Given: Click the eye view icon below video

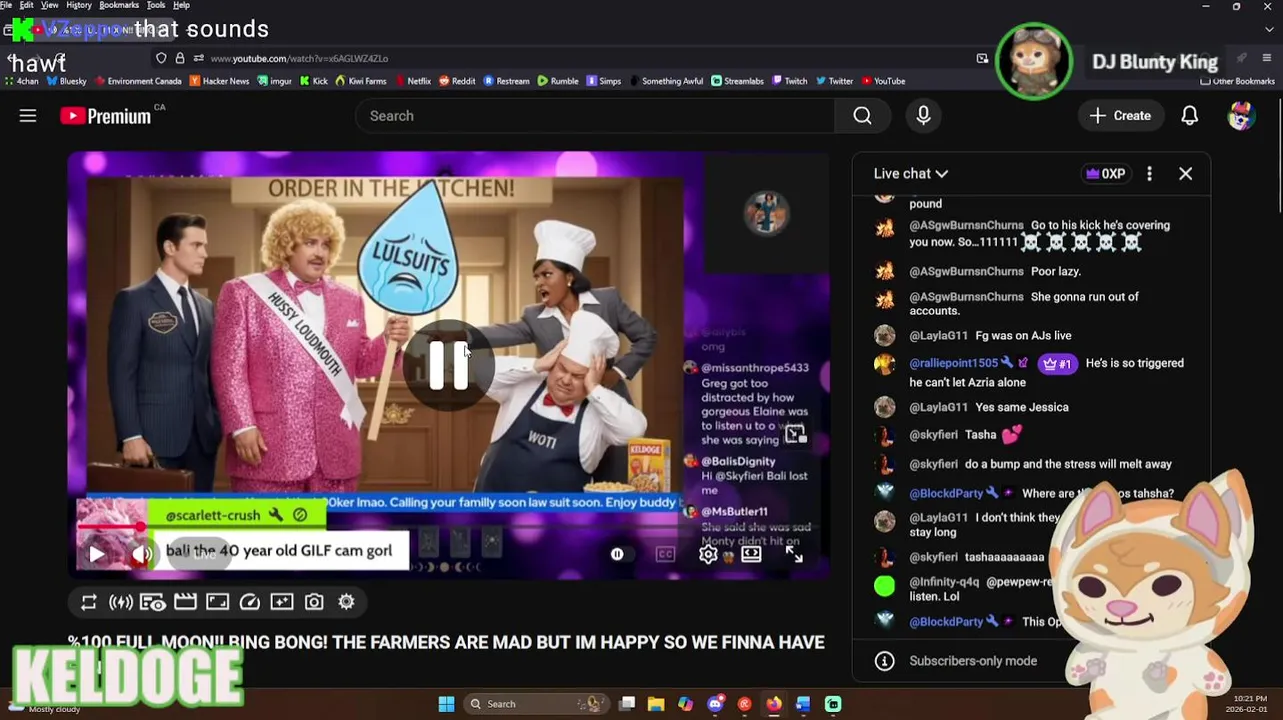Looking at the screenshot, I should click(153, 602).
